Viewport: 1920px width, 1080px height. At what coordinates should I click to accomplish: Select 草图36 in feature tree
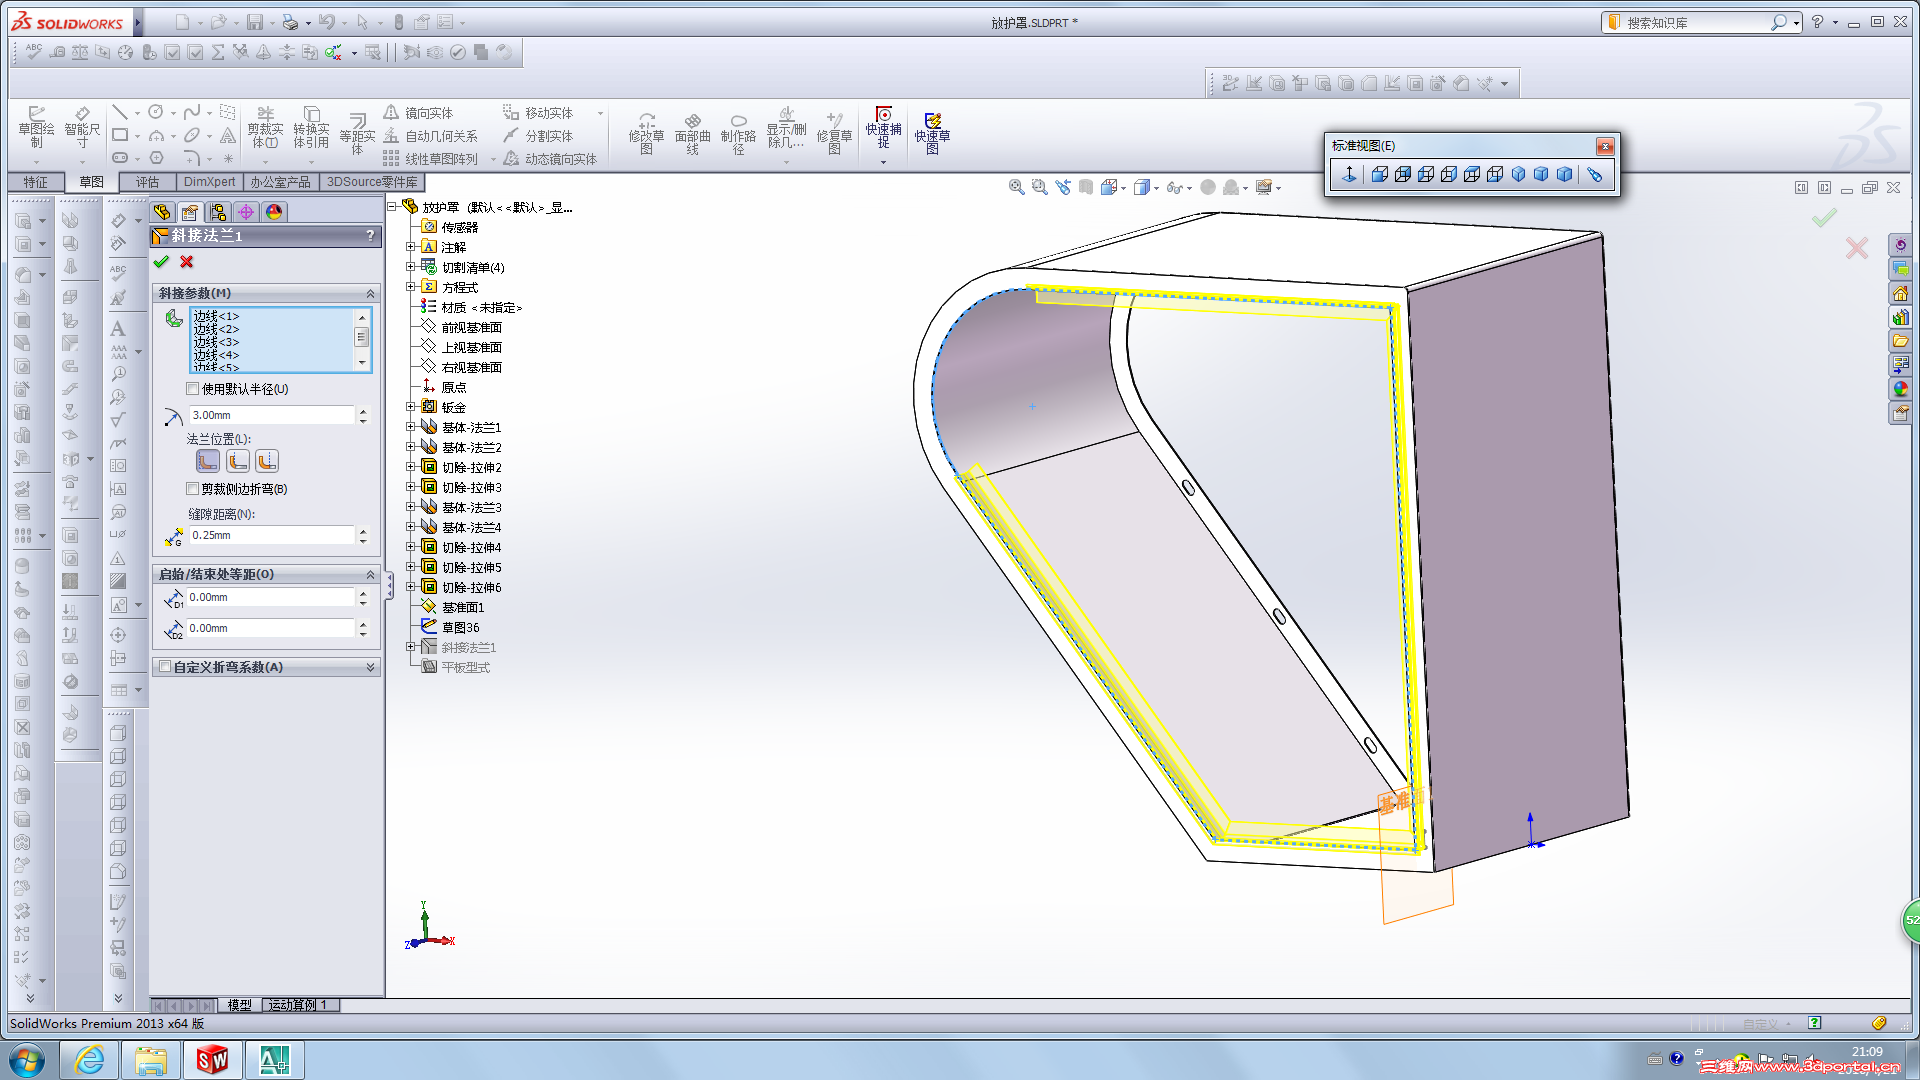point(460,627)
